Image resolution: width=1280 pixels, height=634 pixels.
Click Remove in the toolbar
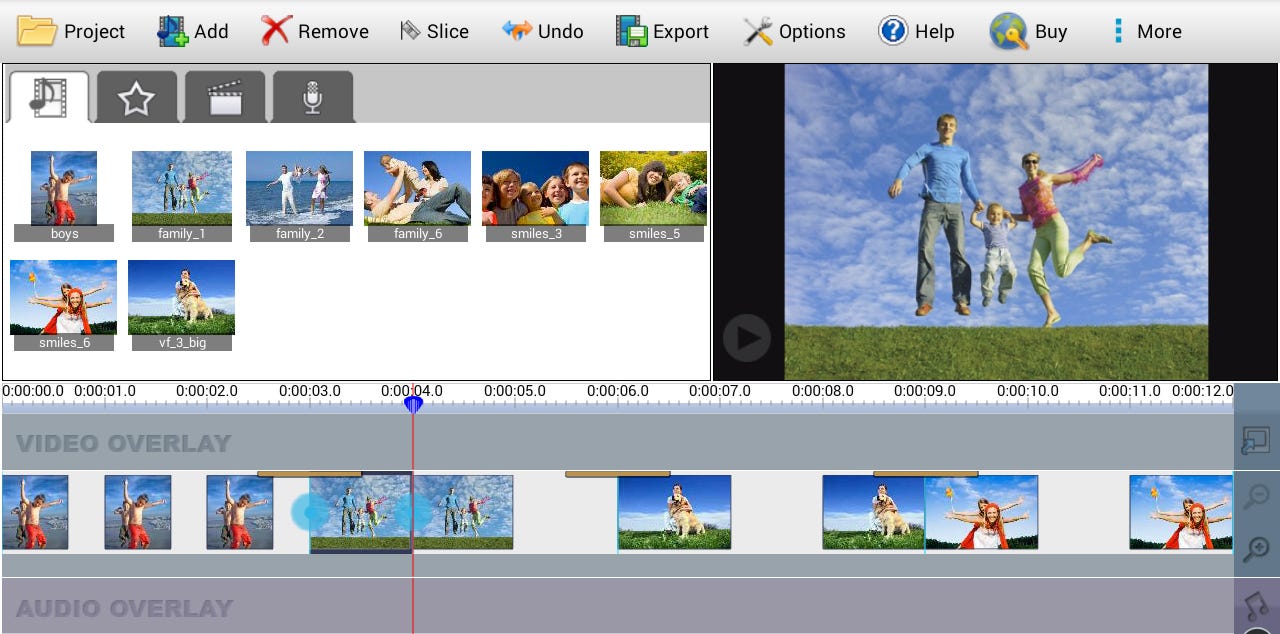pos(315,31)
